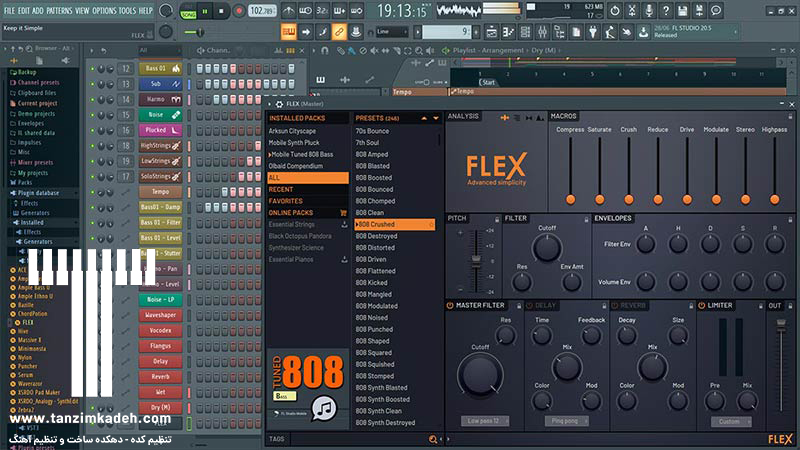The image size is (800, 450).
Task: Pause playback in transport bar
Action: point(205,11)
